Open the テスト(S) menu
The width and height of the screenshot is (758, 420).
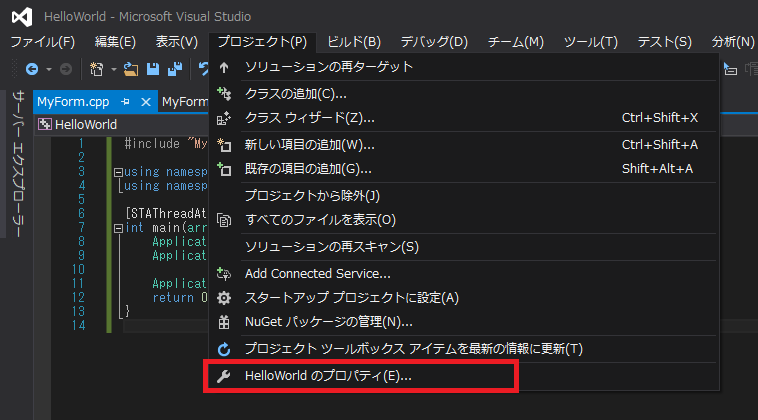tap(665, 42)
